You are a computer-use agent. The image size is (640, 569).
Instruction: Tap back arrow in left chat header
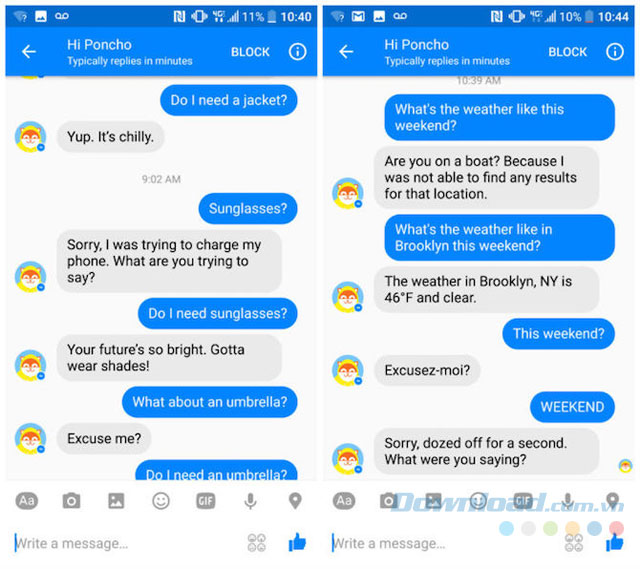point(29,52)
